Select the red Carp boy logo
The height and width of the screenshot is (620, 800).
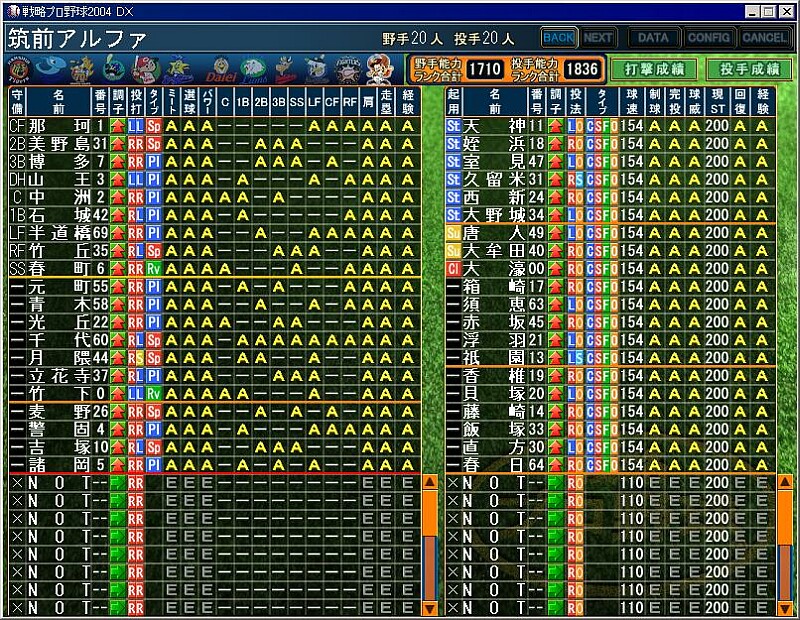146,69
